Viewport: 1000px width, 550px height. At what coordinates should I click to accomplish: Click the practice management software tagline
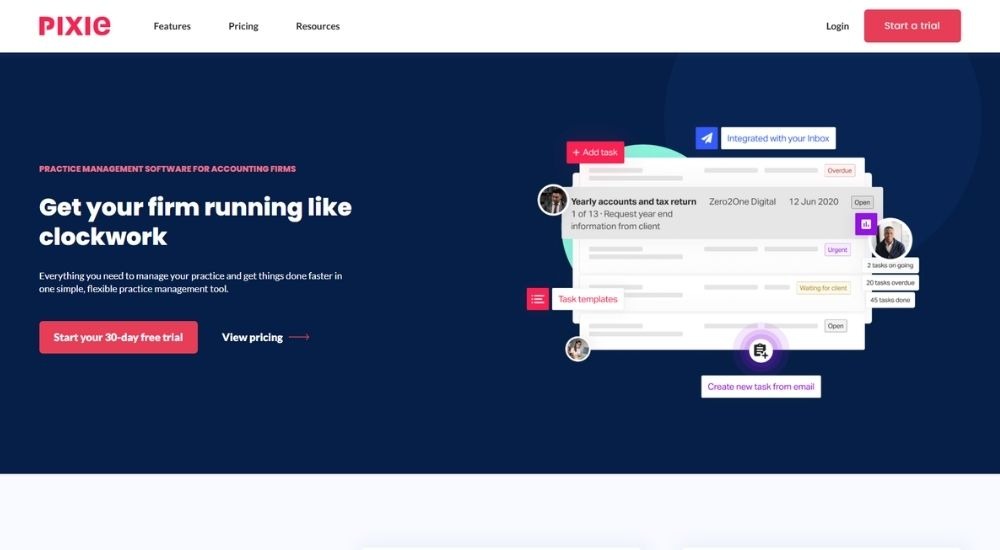[167, 169]
